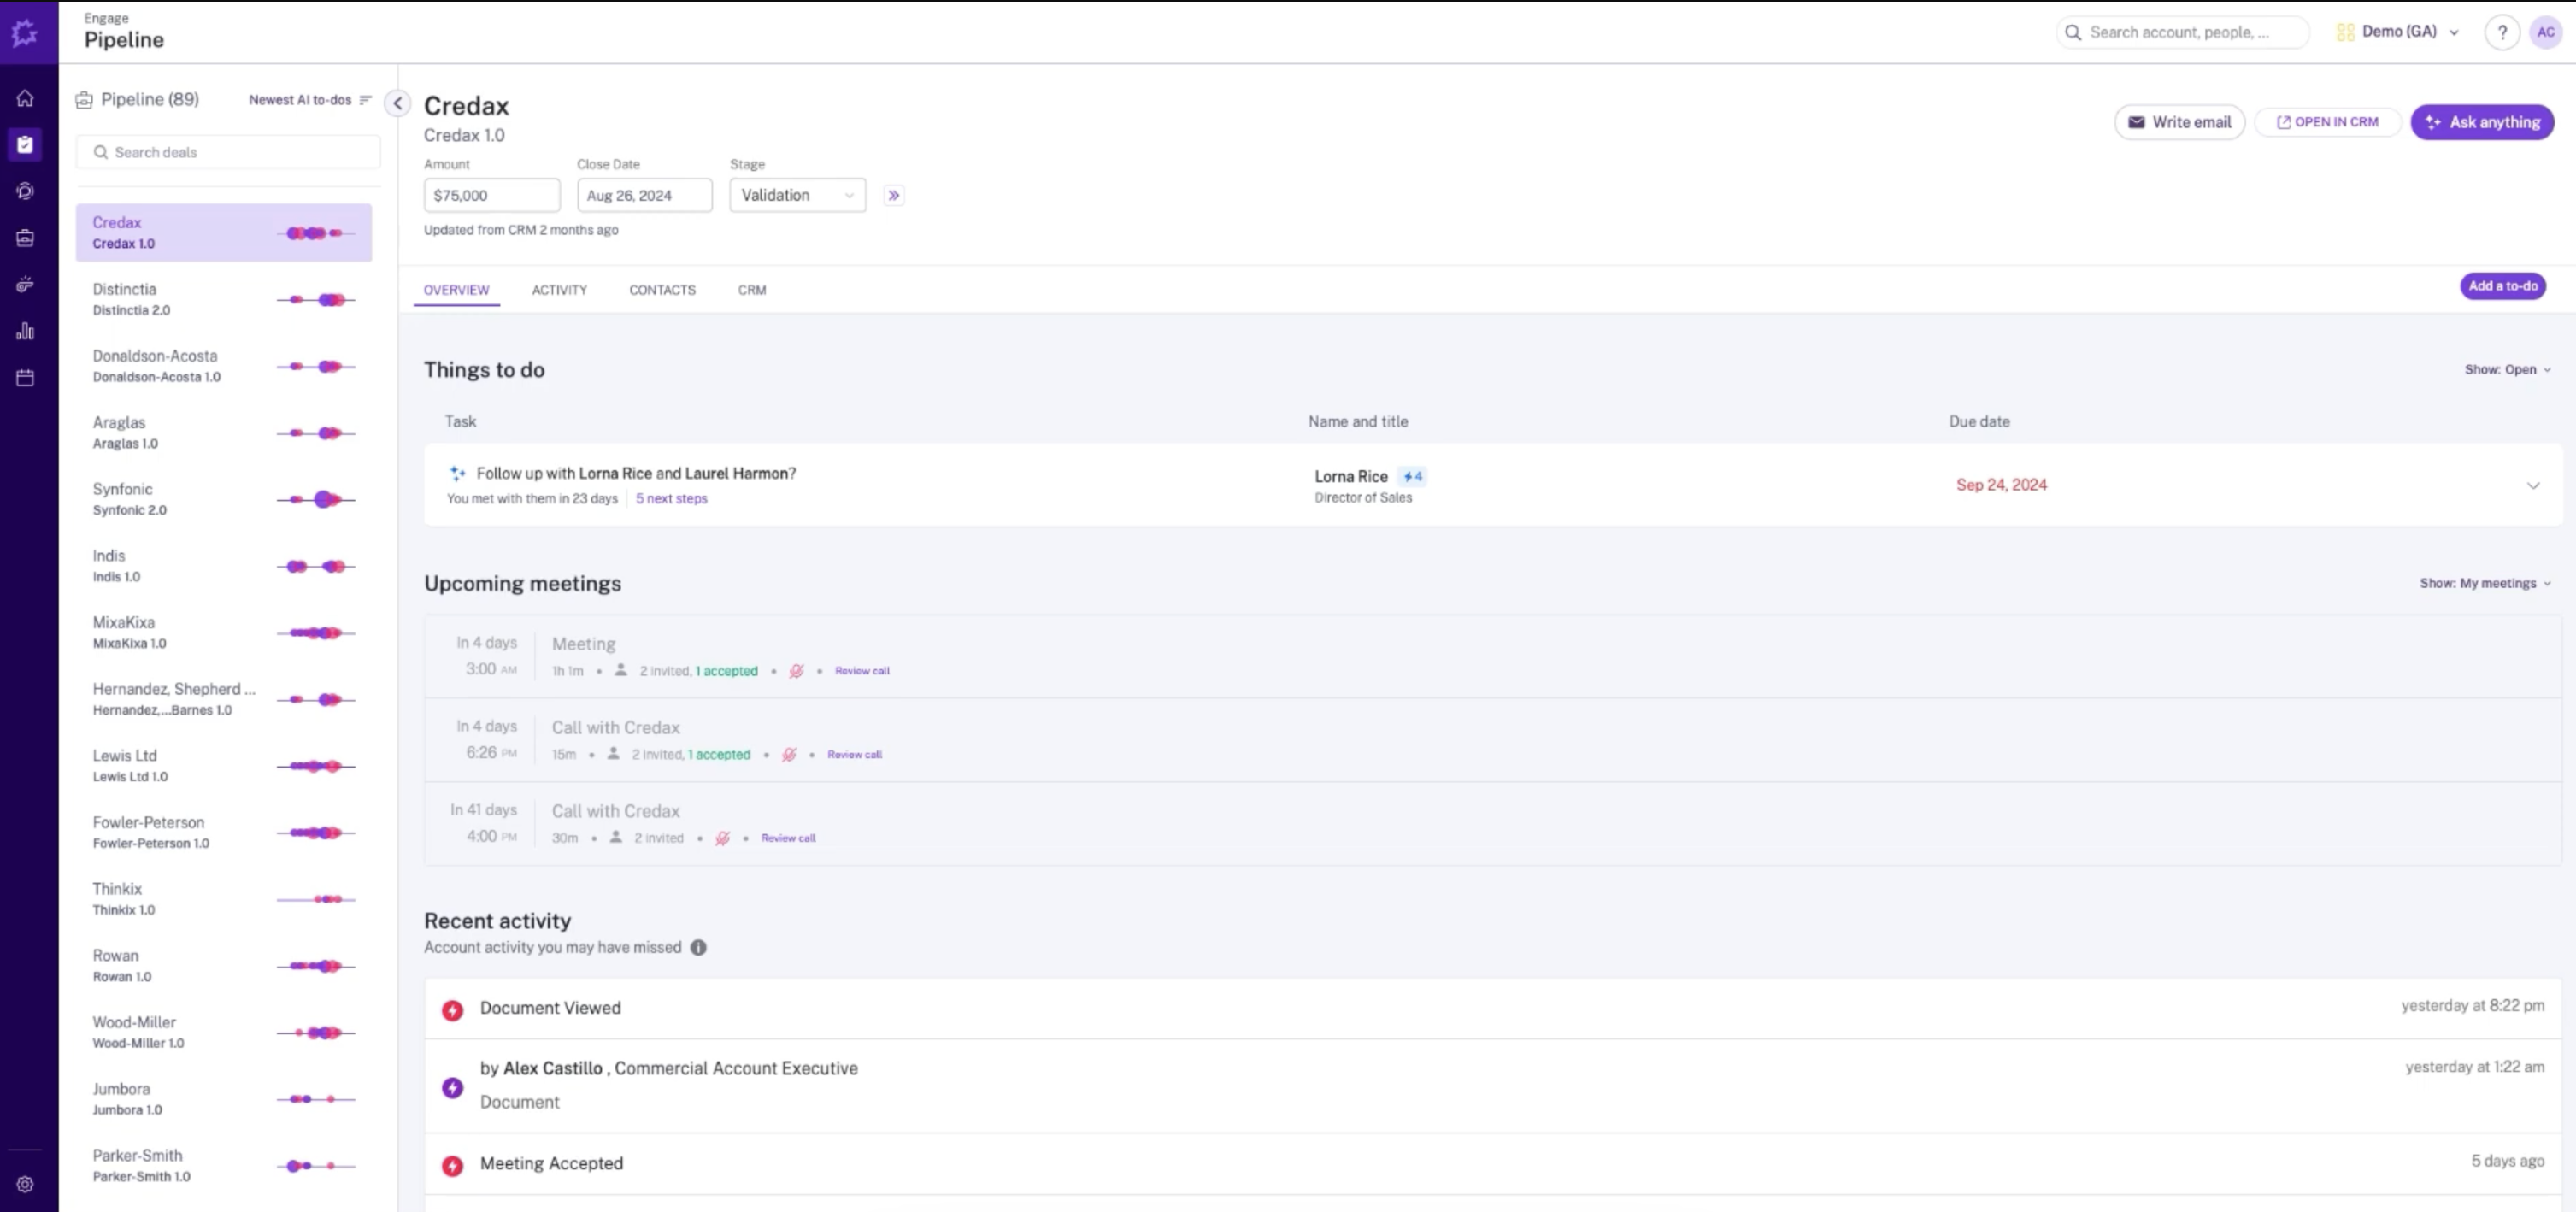2576x1212 pixels.
Task: Click the Ask anything button
Action: point(2482,122)
